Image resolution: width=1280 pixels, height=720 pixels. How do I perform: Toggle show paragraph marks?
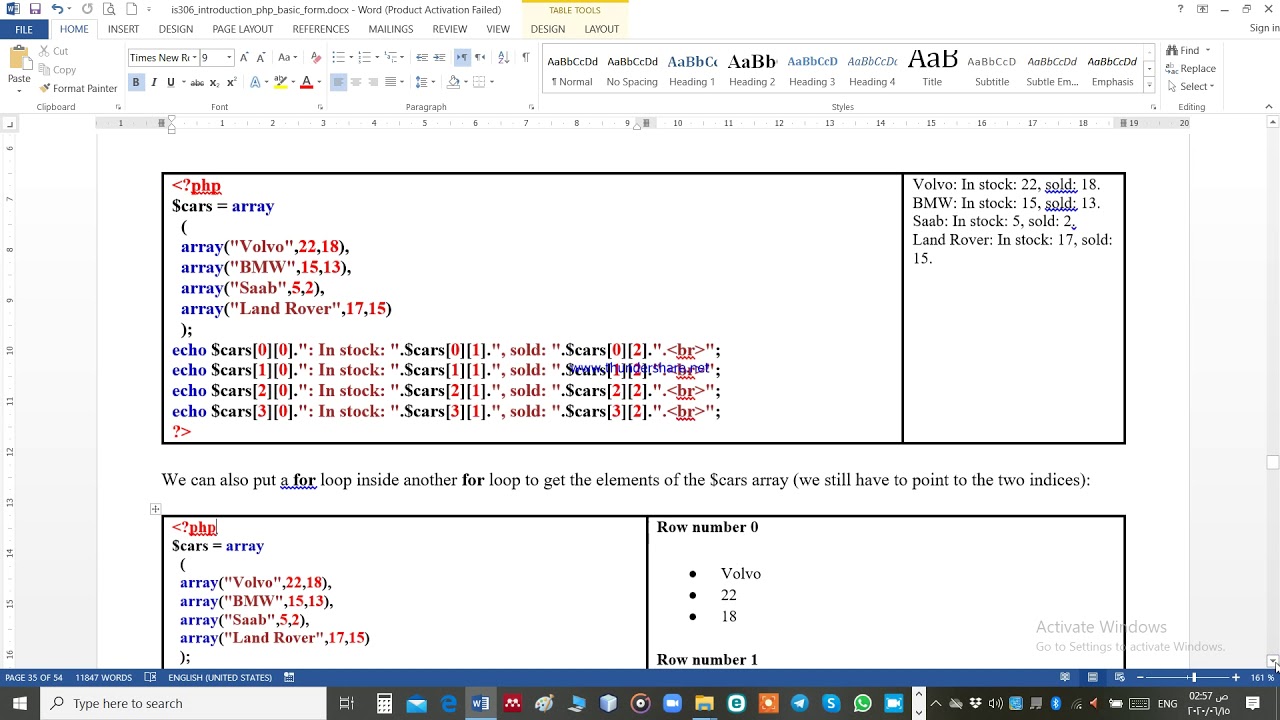(526, 58)
